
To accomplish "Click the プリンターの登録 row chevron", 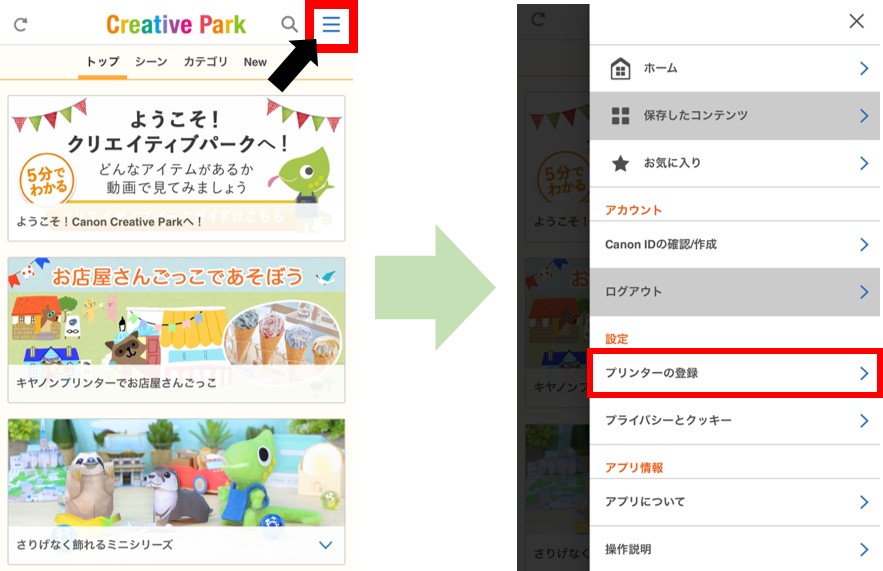I will tap(864, 373).
